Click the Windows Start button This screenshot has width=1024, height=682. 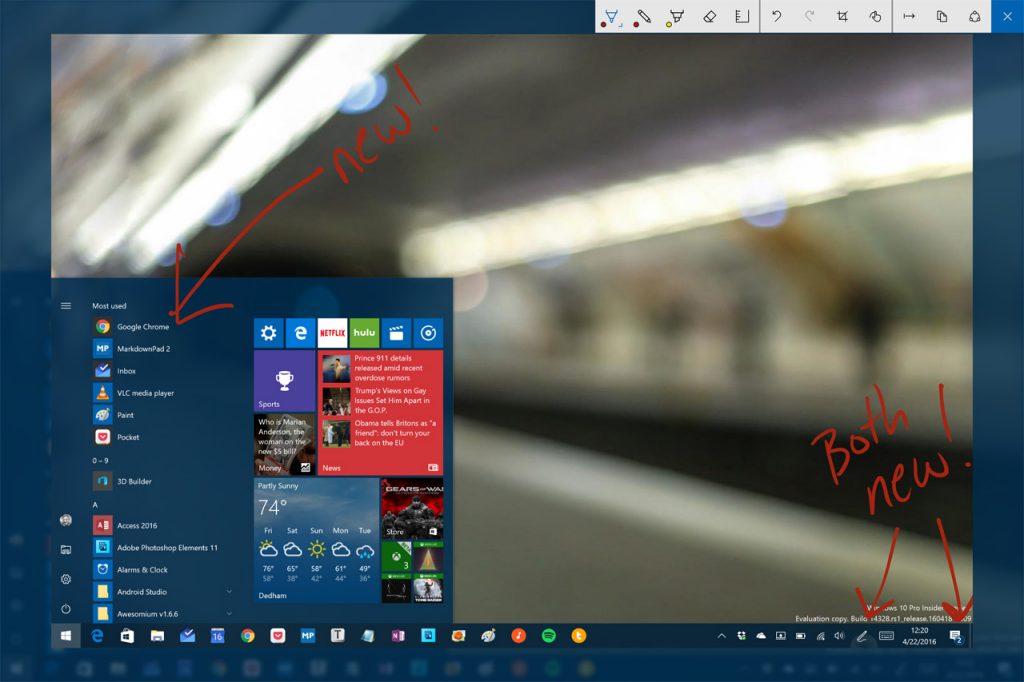pos(66,635)
